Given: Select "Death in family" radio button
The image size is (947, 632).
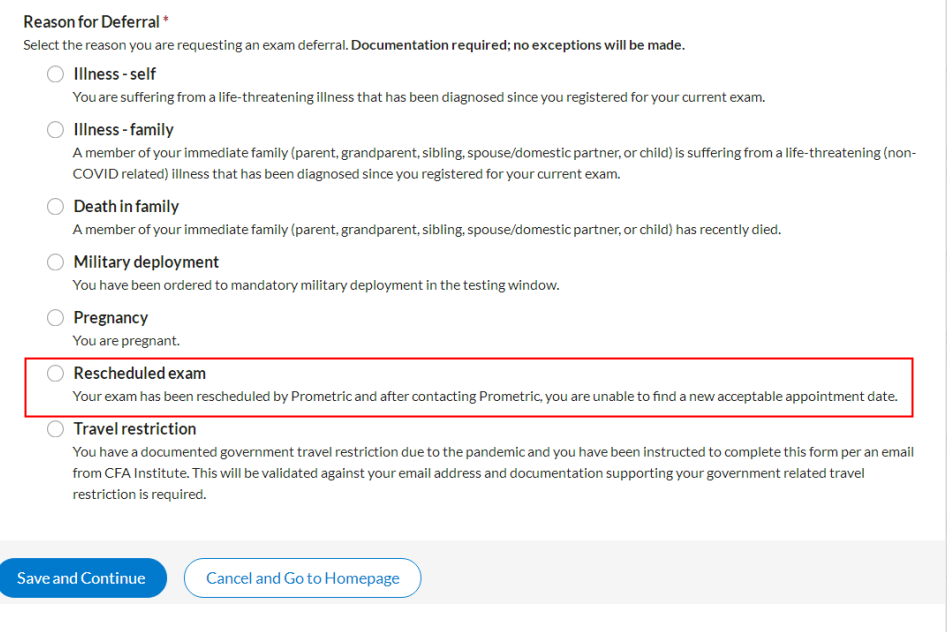Looking at the screenshot, I should (55, 207).
